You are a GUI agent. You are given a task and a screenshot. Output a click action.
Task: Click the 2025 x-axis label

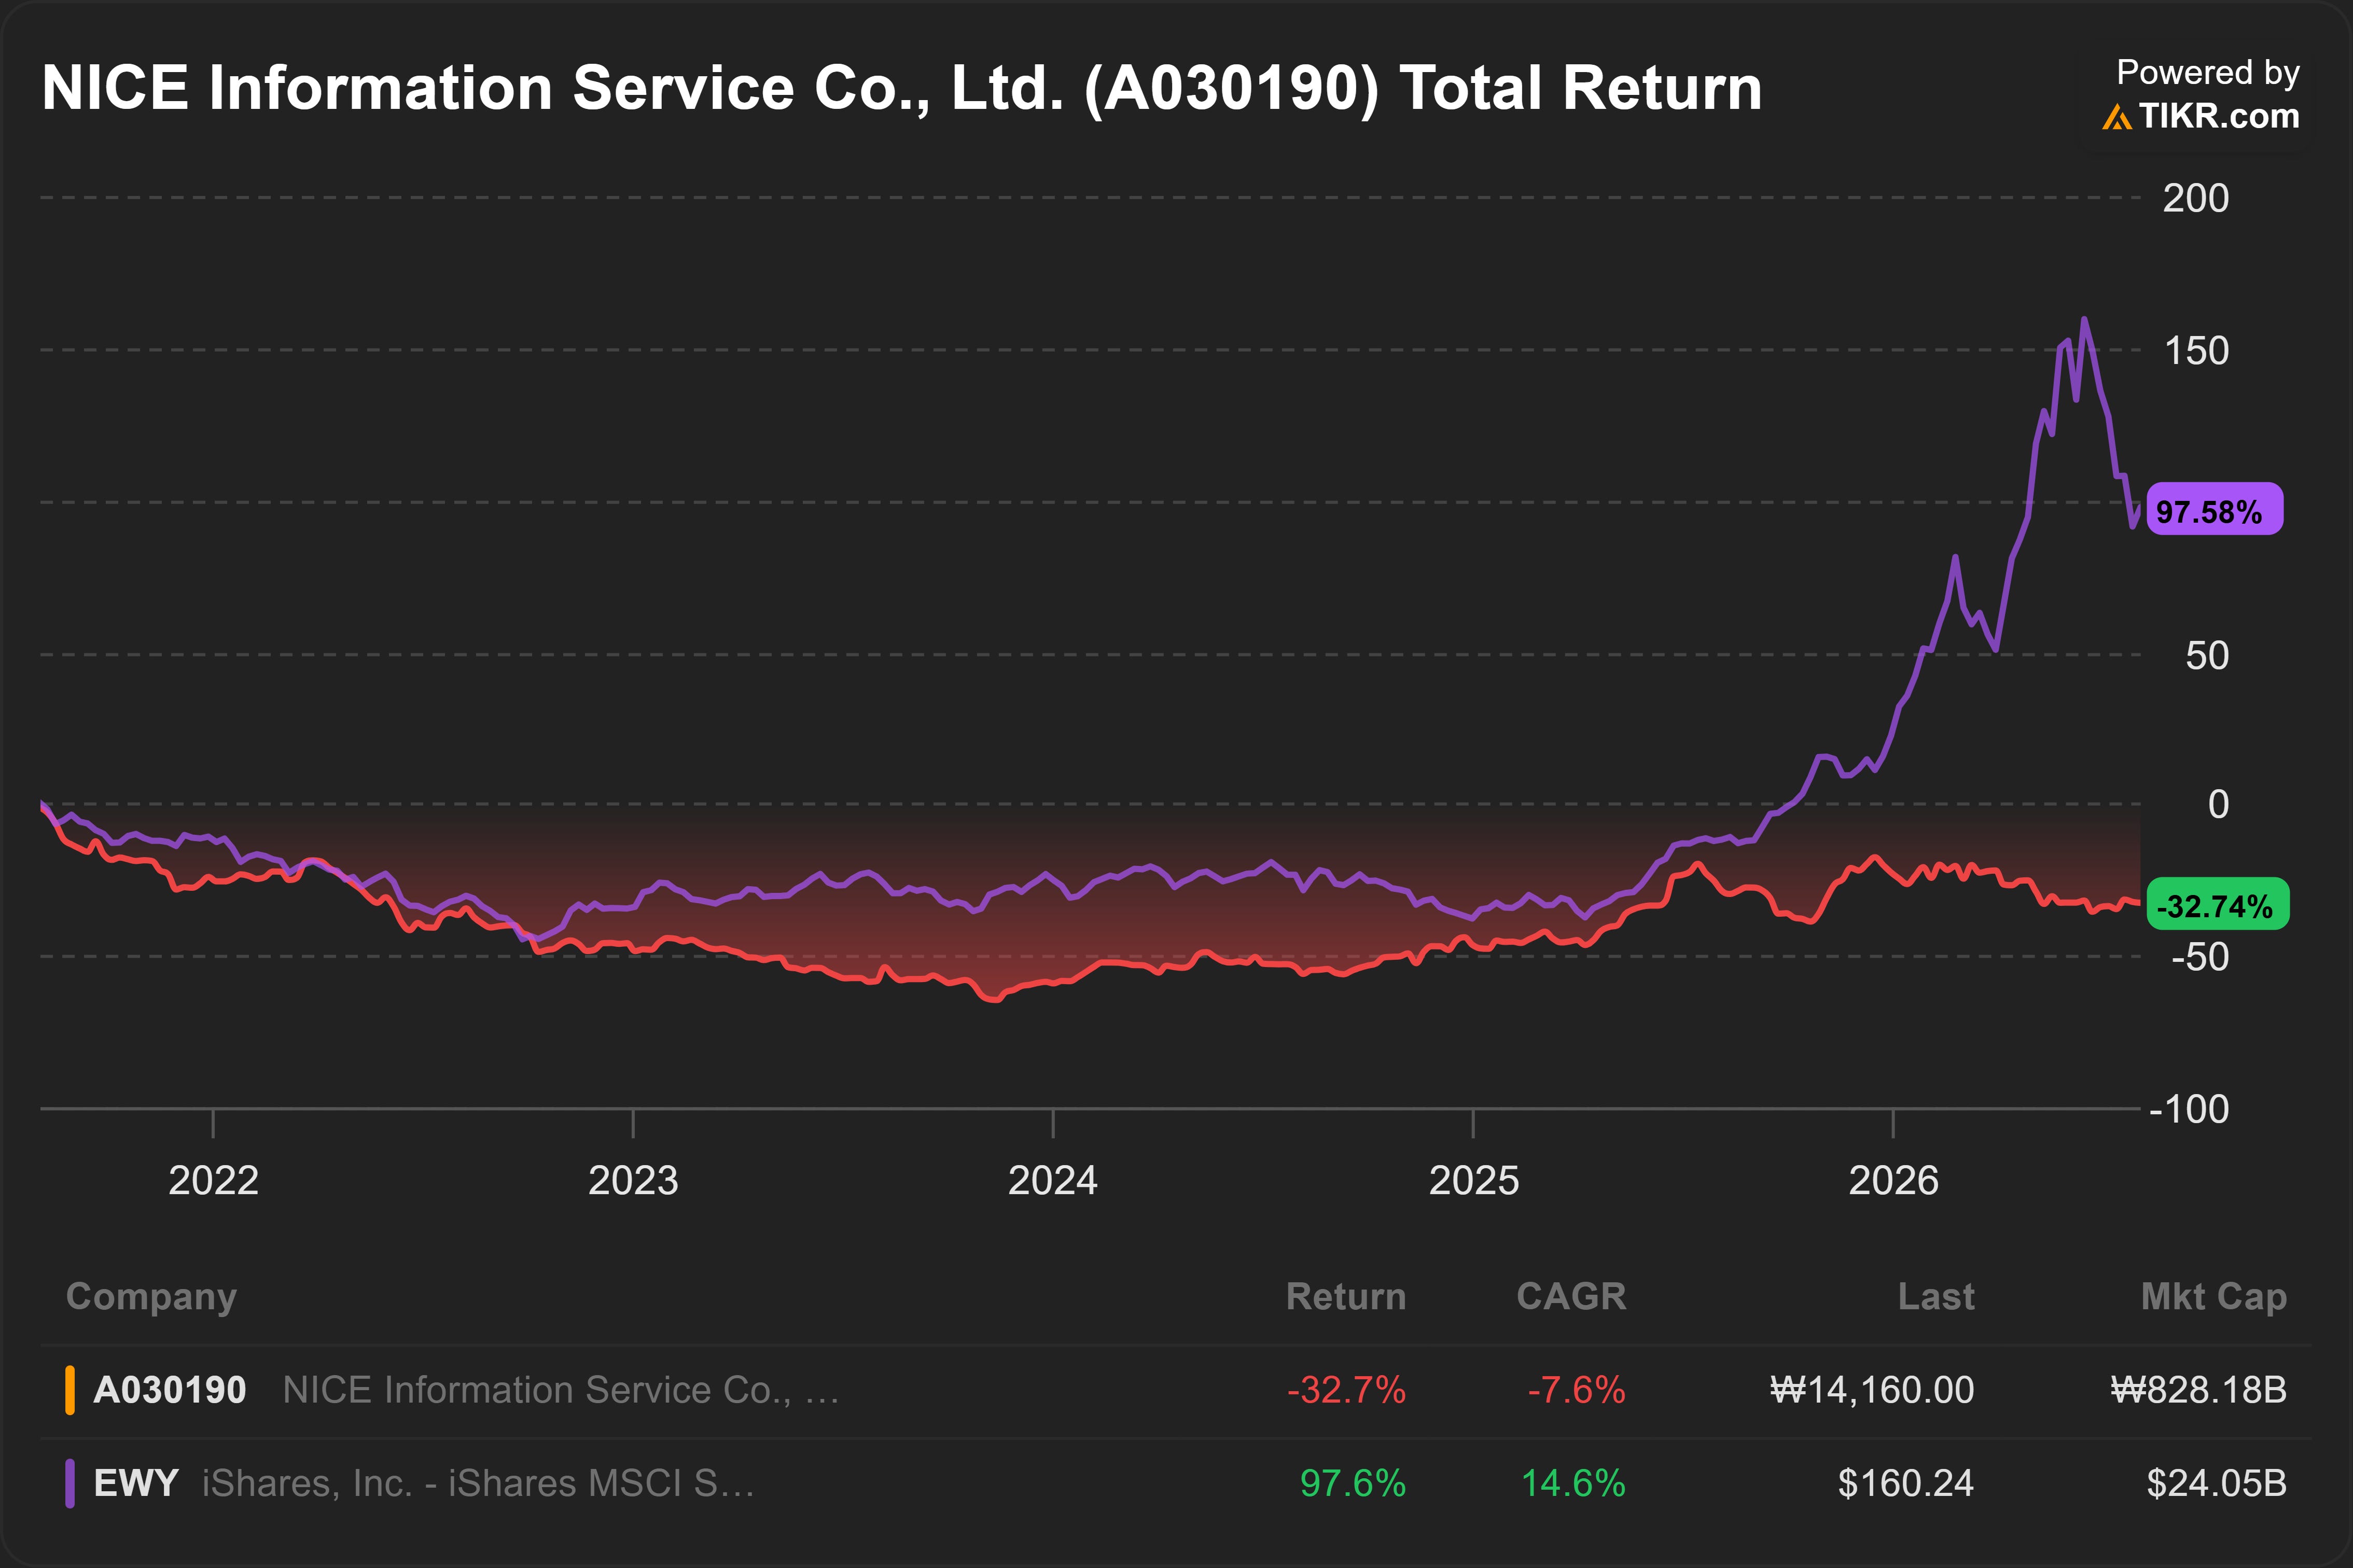(1474, 1181)
